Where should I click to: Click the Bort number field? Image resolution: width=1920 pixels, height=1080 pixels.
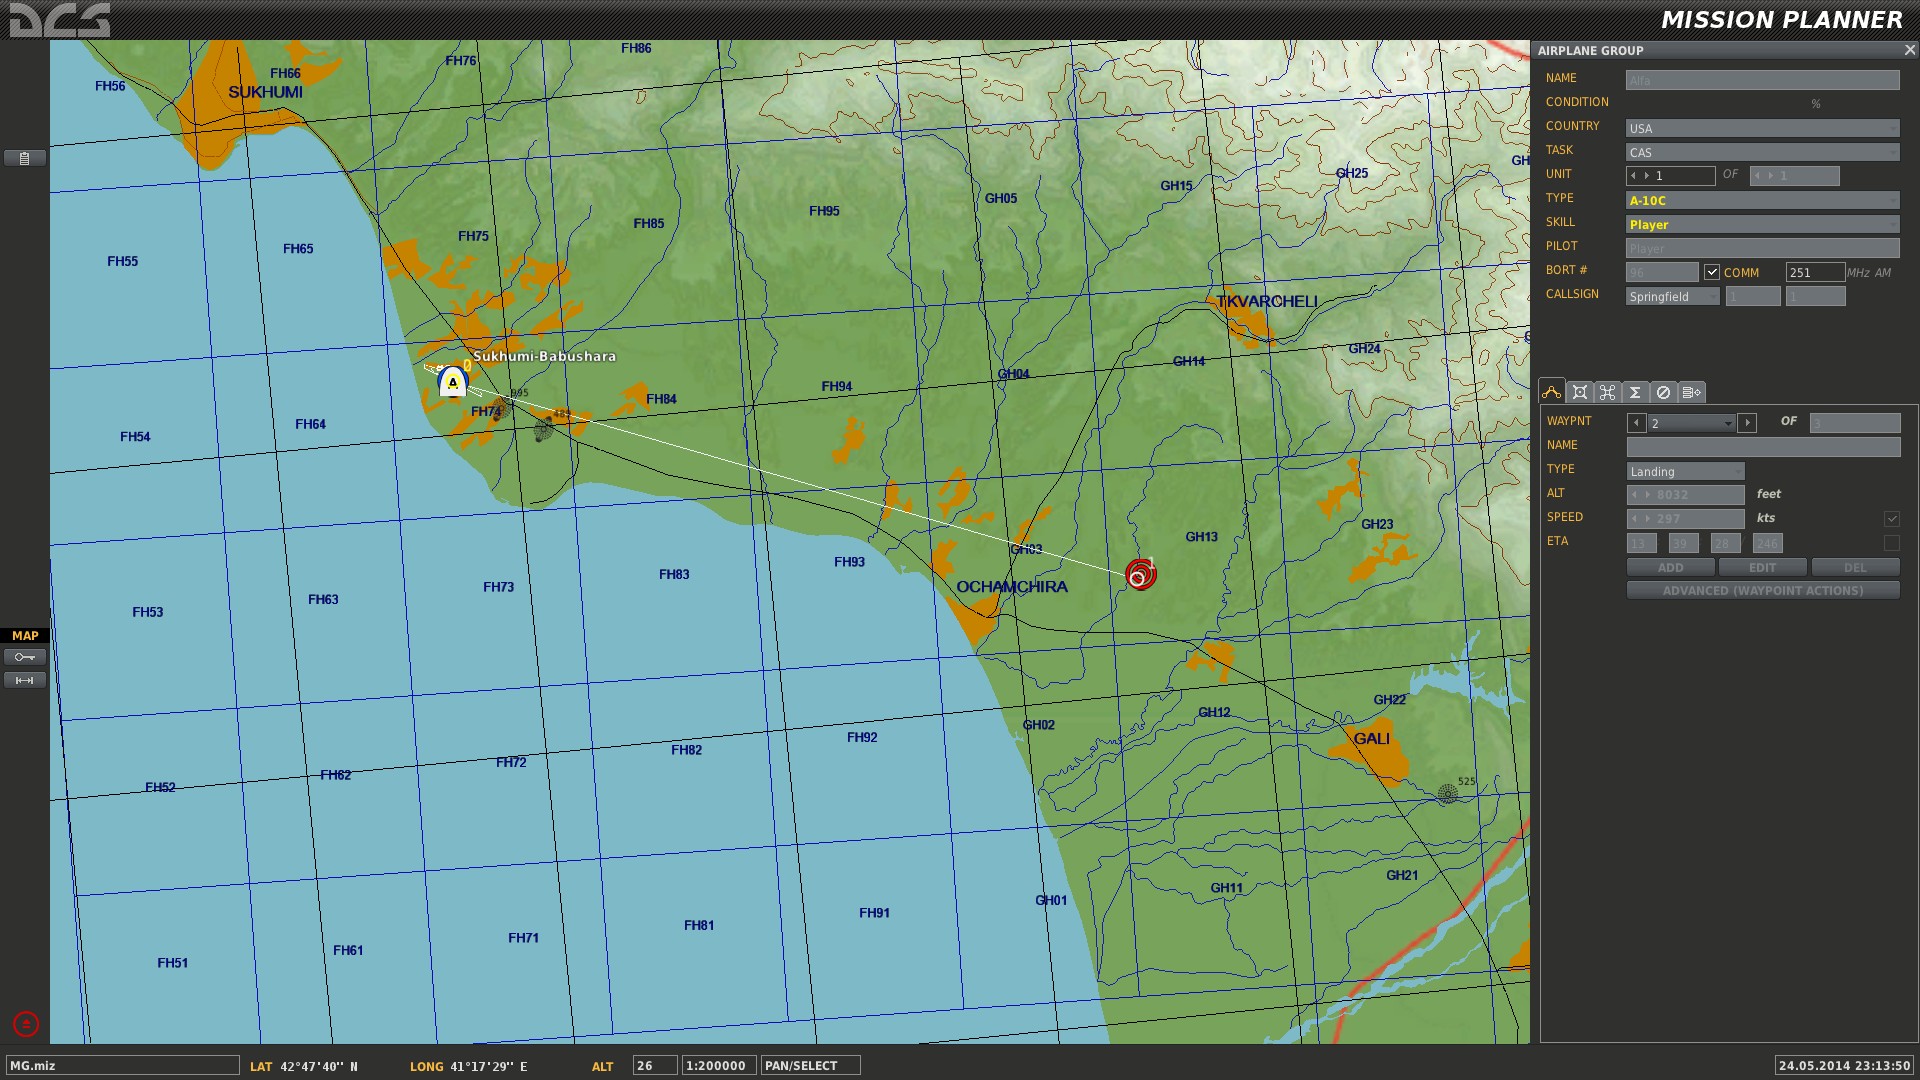1662,272
